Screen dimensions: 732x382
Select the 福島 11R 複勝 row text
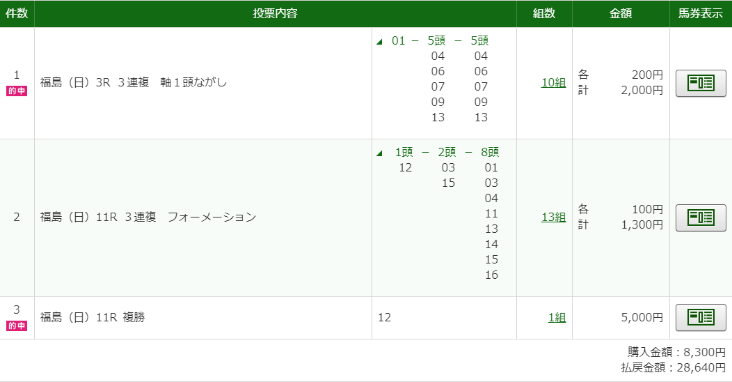(x=92, y=318)
